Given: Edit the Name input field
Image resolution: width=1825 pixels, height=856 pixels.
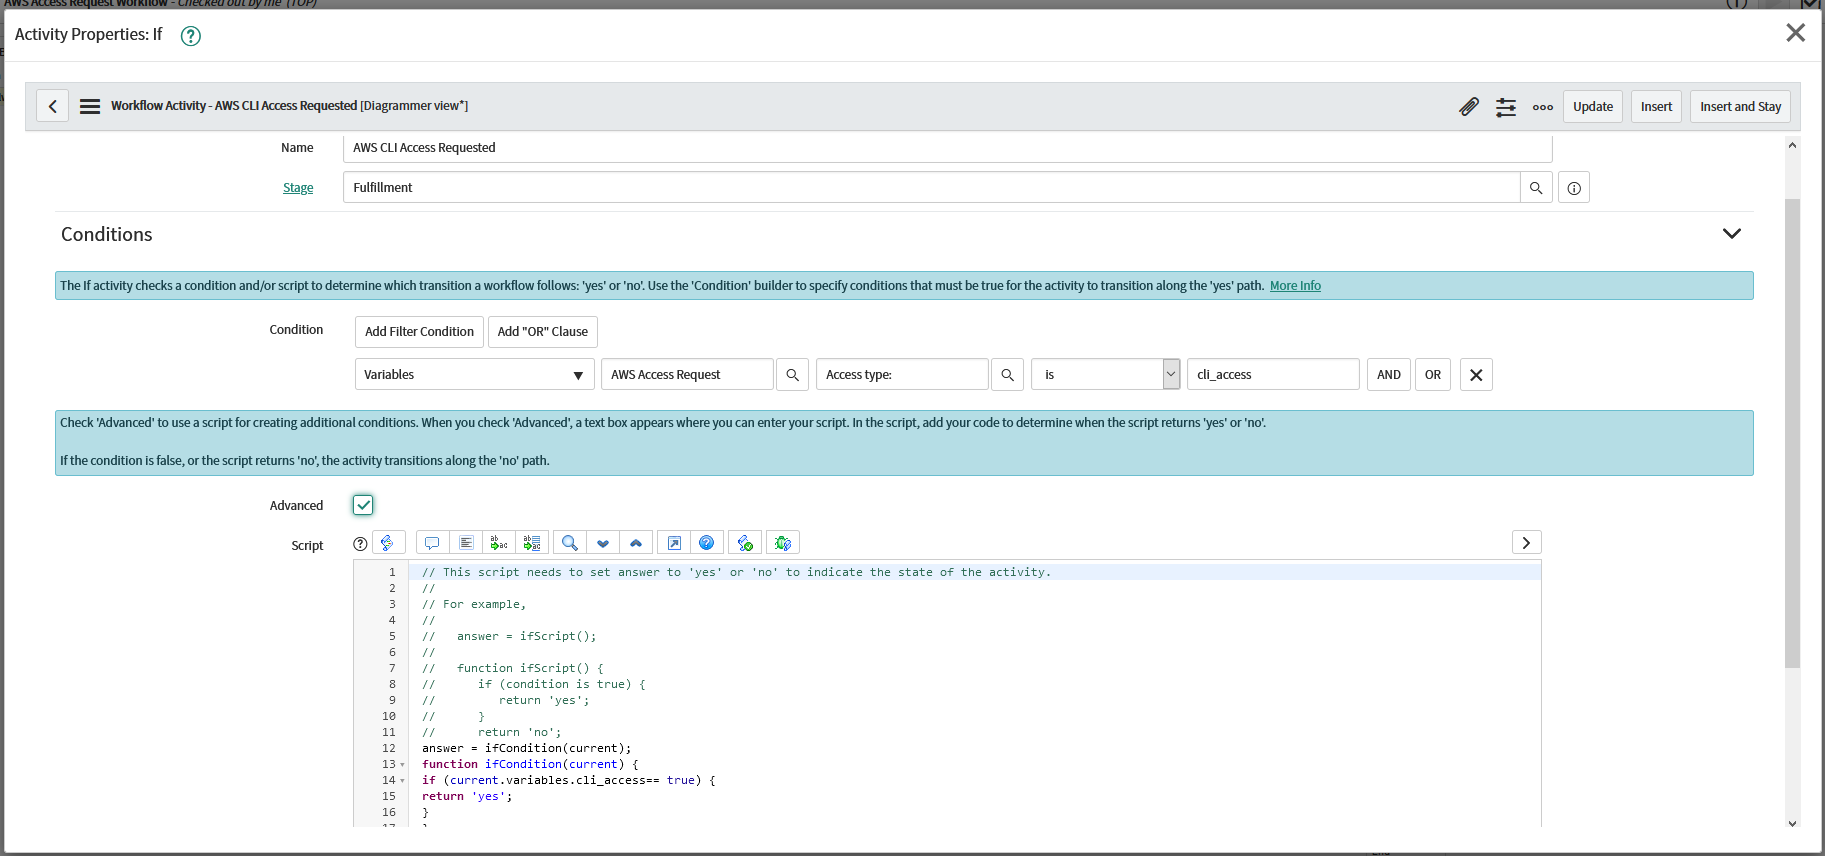Looking at the screenshot, I should (947, 148).
